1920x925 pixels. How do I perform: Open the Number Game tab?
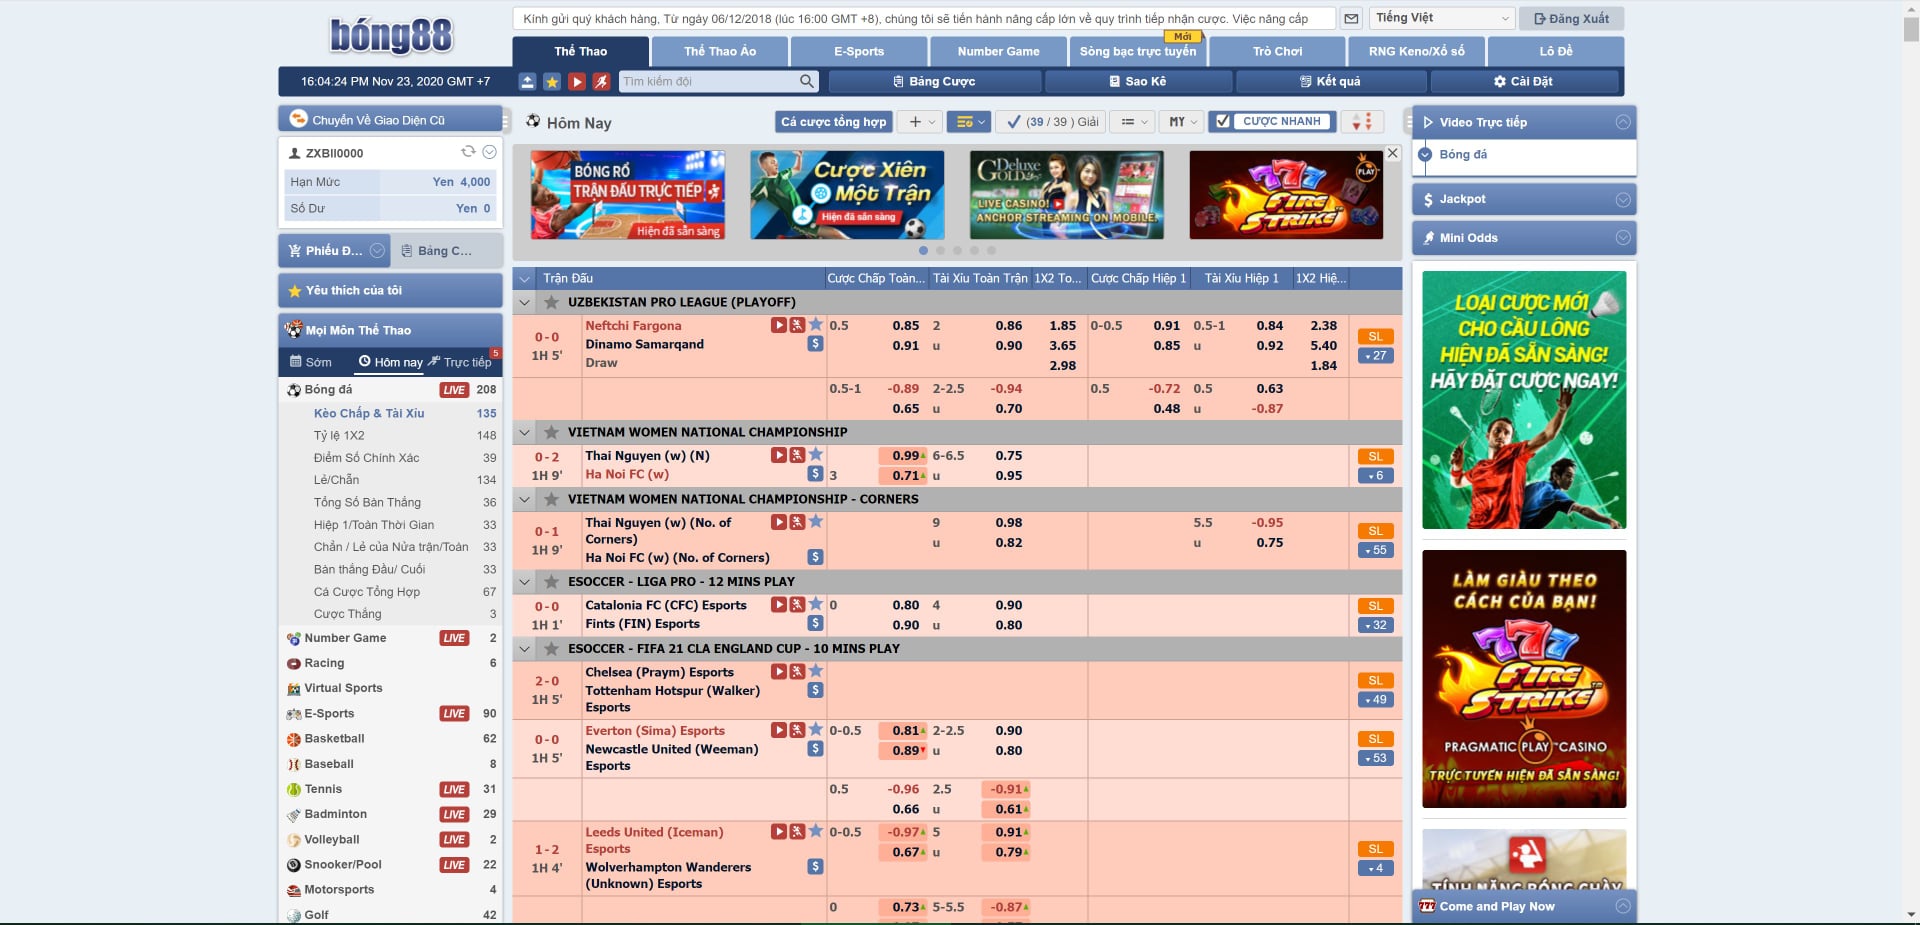click(x=997, y=51)
